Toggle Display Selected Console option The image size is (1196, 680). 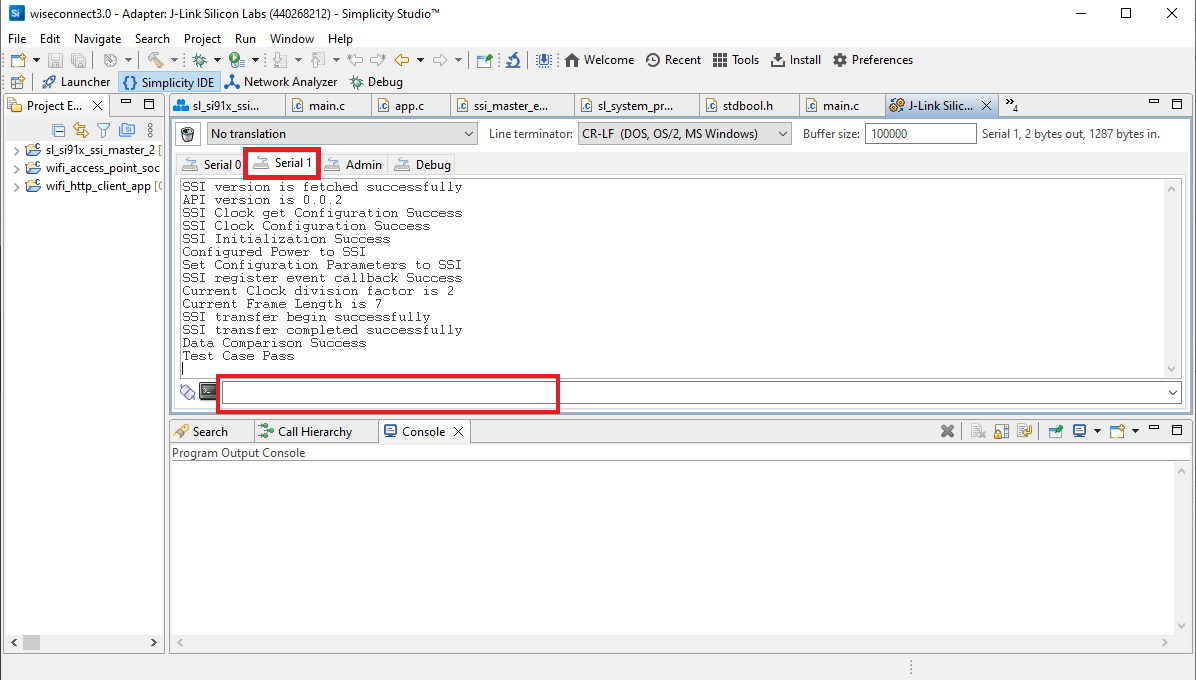point(1078,430)
